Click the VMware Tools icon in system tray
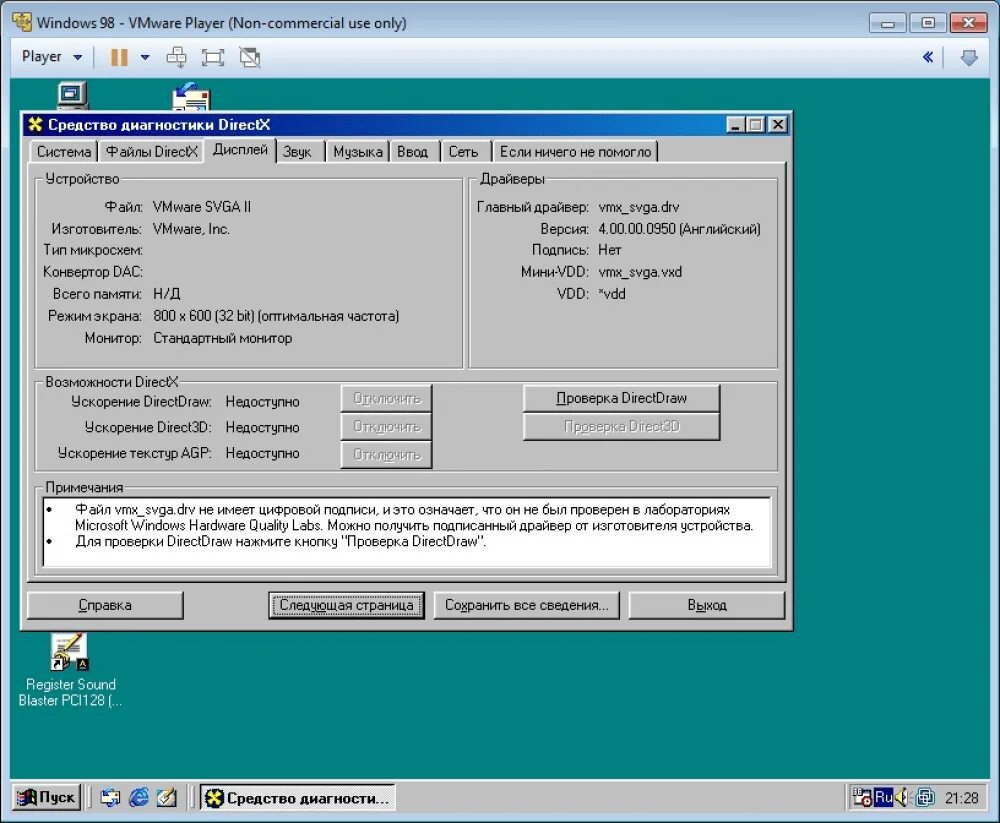The image size is (1000, 823). (x=925, y=797)
